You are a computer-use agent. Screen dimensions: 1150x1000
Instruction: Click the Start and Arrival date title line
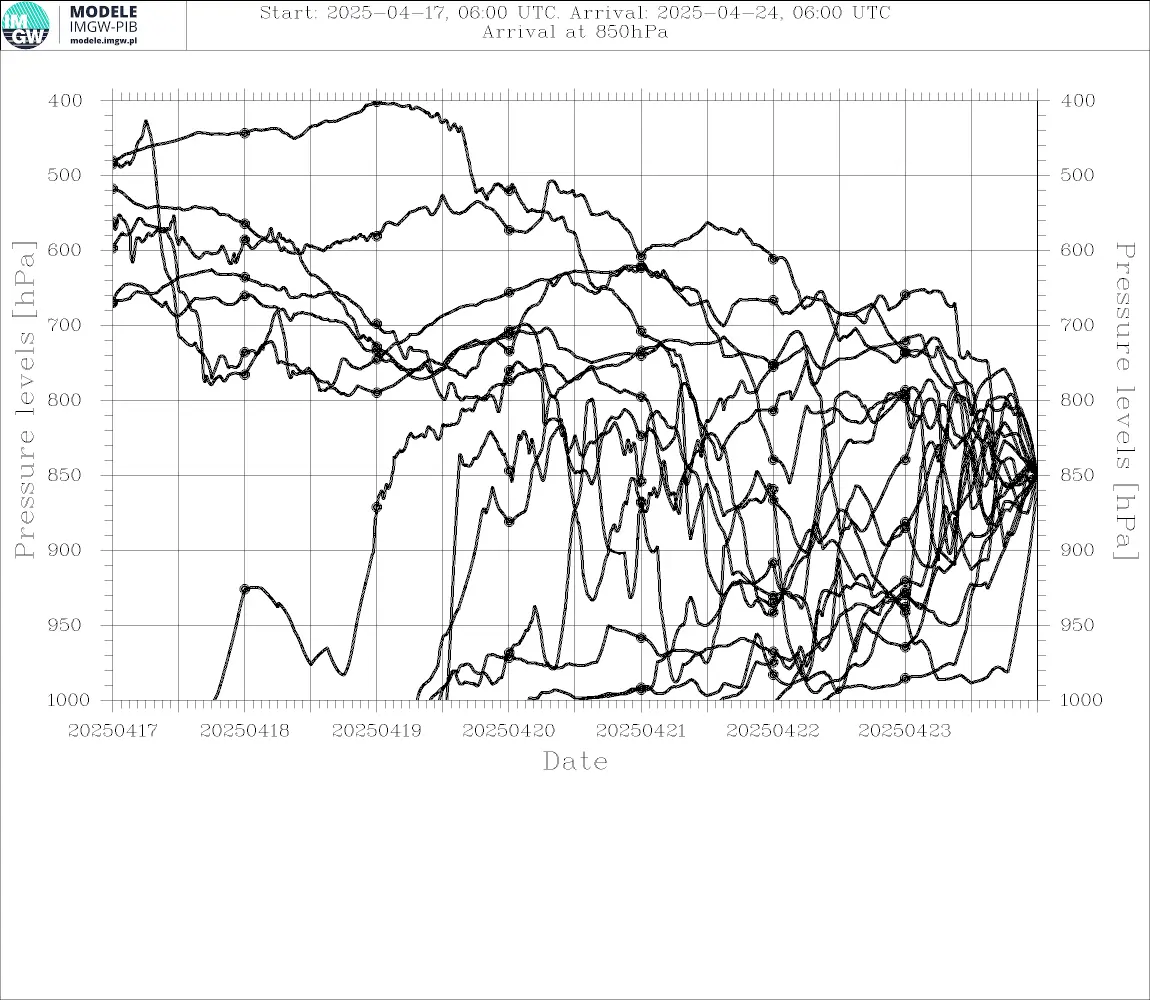click(x=575, y=13)
